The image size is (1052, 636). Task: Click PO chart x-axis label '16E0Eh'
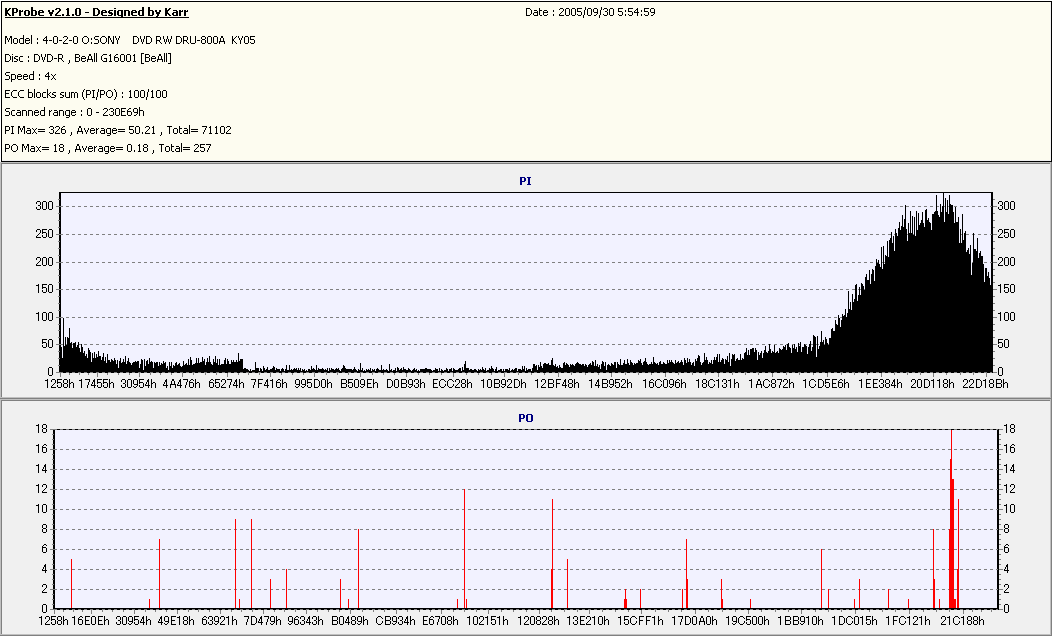[x=90, y=621]
